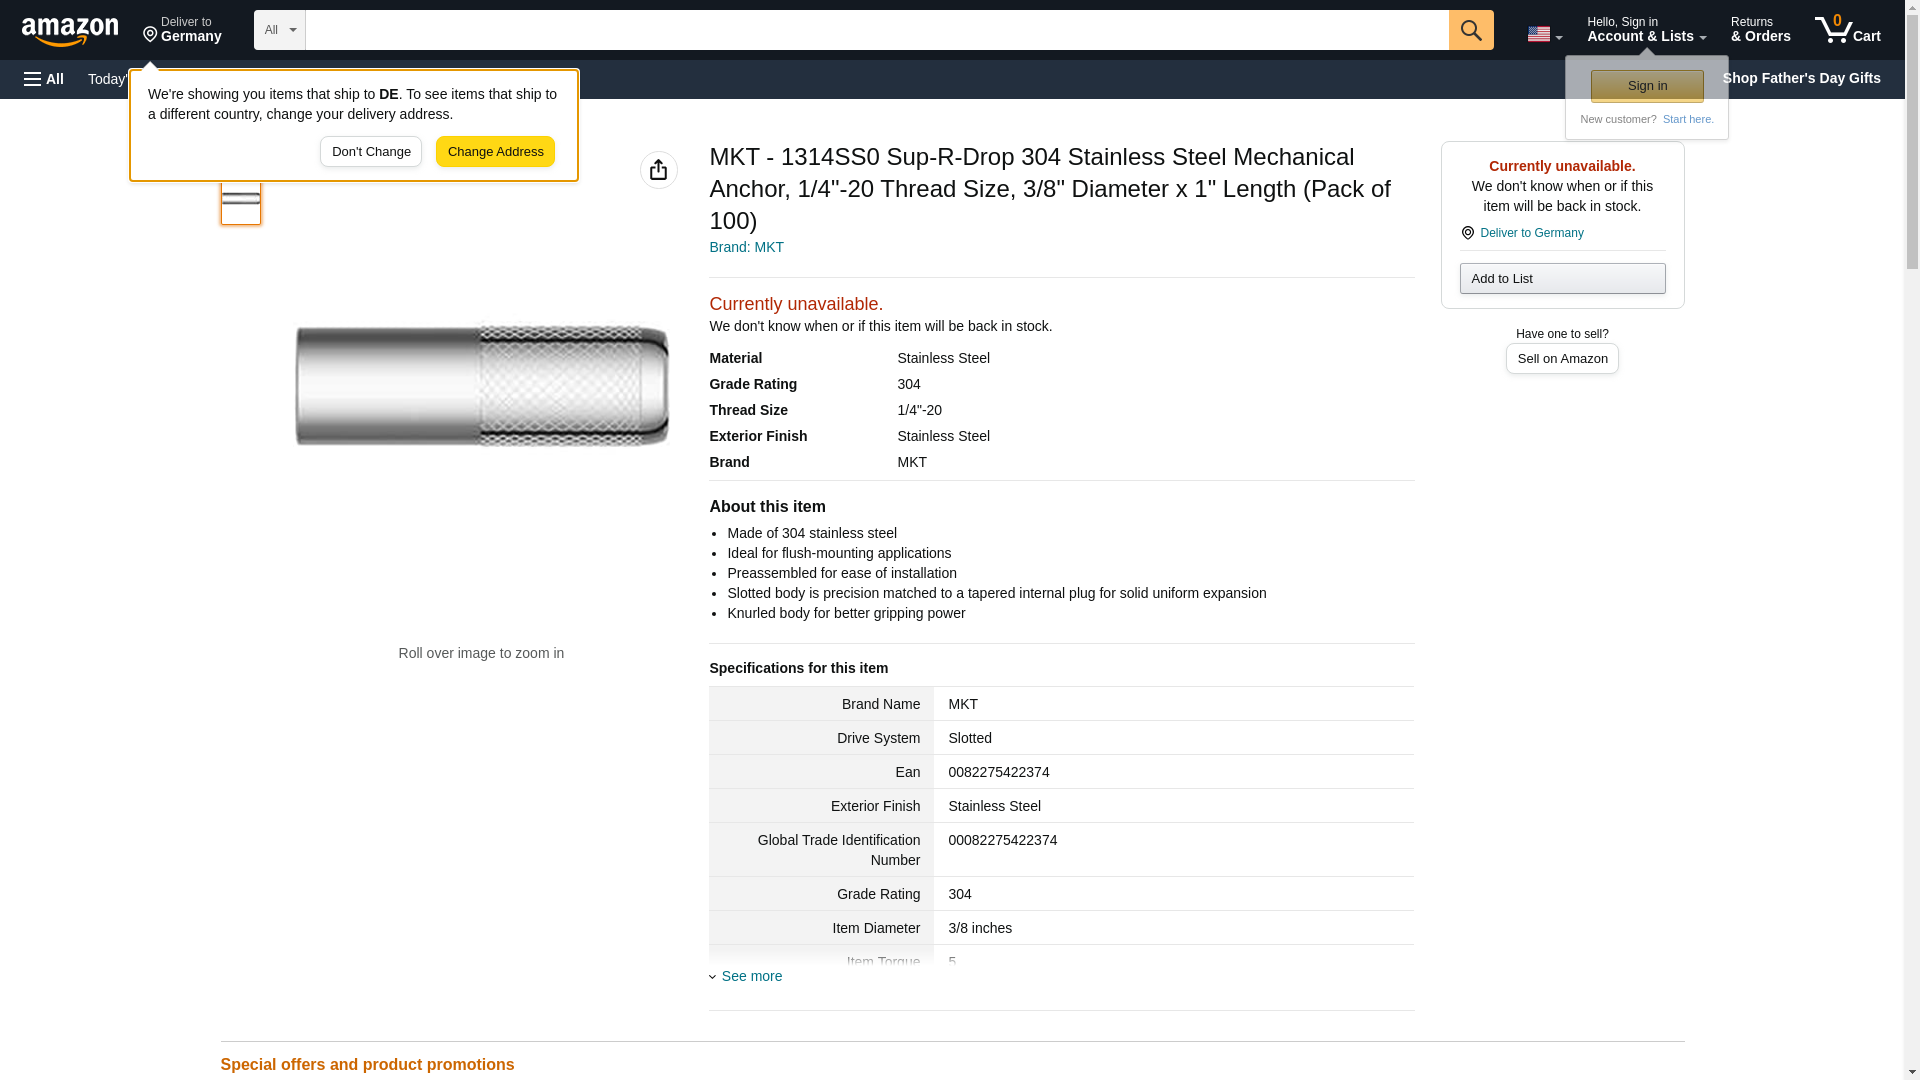Click the yellow Sign in button
Image resolution: width=1920 pixels, height=1080 pixels.
(x=1647, y=86)
